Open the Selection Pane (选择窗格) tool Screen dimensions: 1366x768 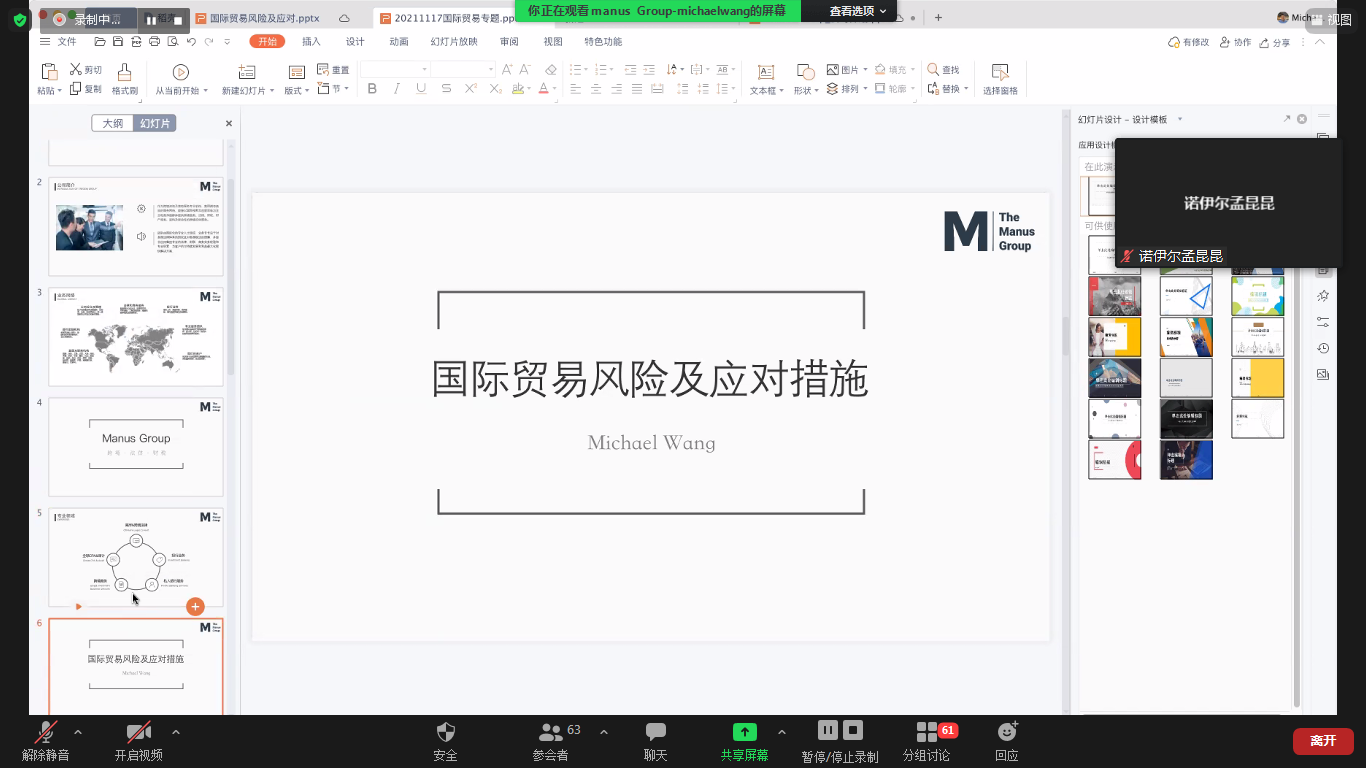[1000, 72]
